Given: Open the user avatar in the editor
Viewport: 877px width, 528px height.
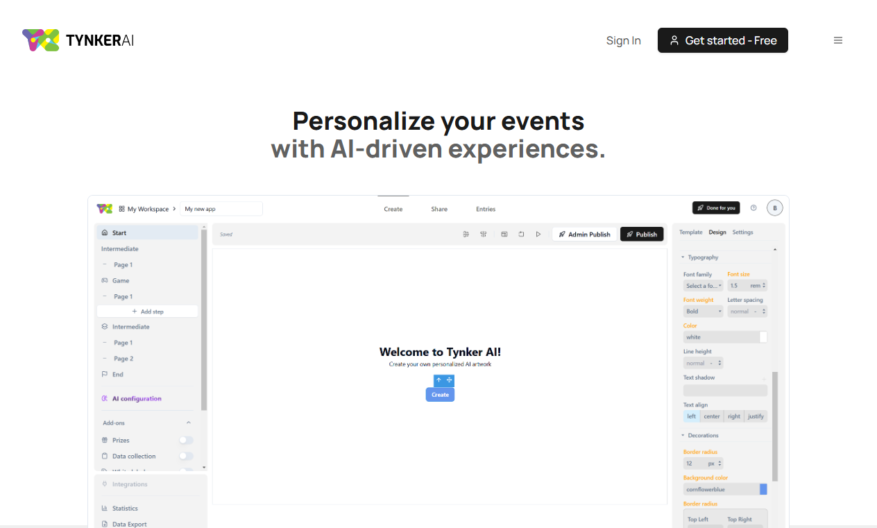Looking at the screenshot, I should 775,208.
